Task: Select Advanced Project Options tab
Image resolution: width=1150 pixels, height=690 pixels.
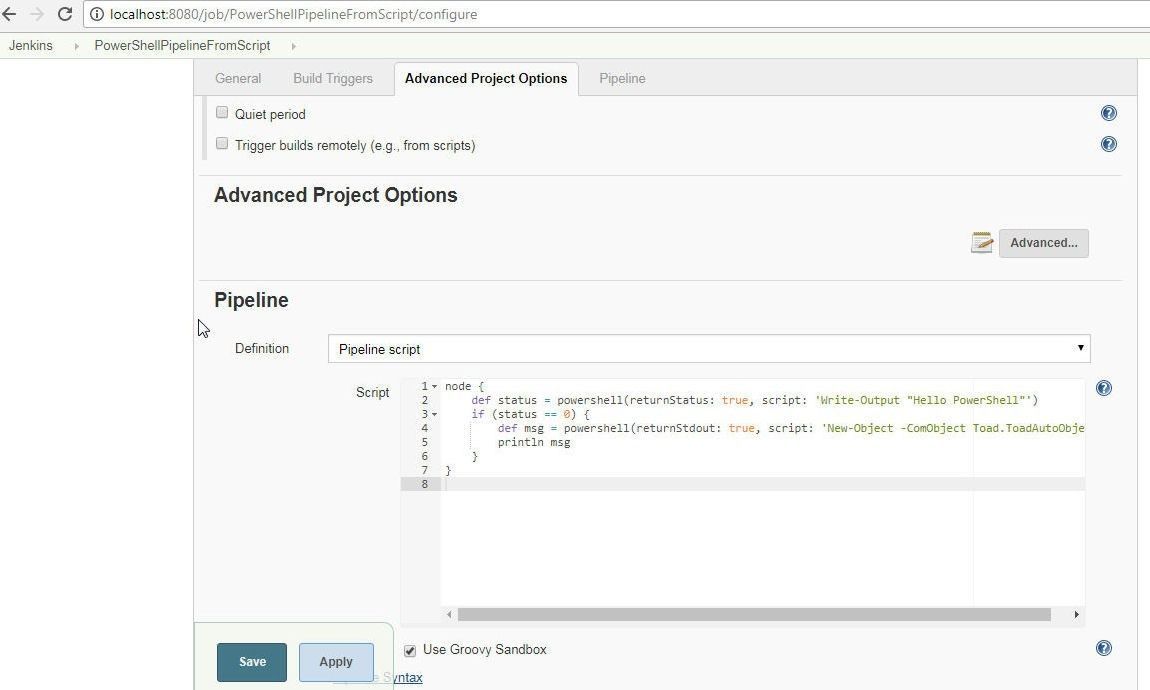Action: tap(486, 78)
